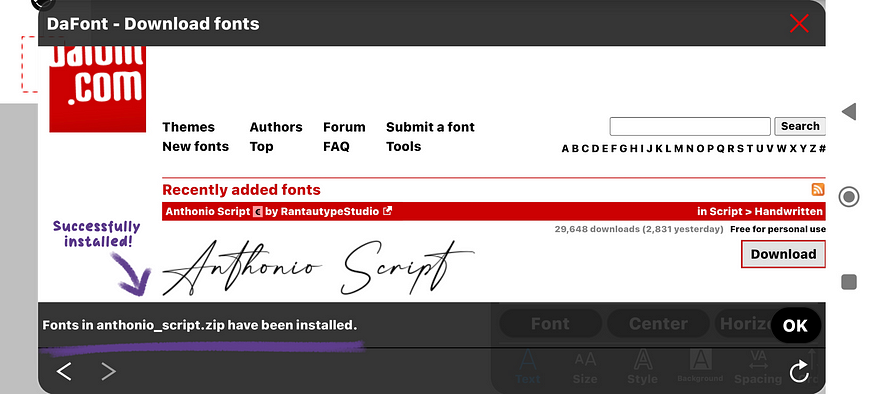Open the dimmed Style tool icon
Viewport: 875px width, 394px height.
(642, 367)
